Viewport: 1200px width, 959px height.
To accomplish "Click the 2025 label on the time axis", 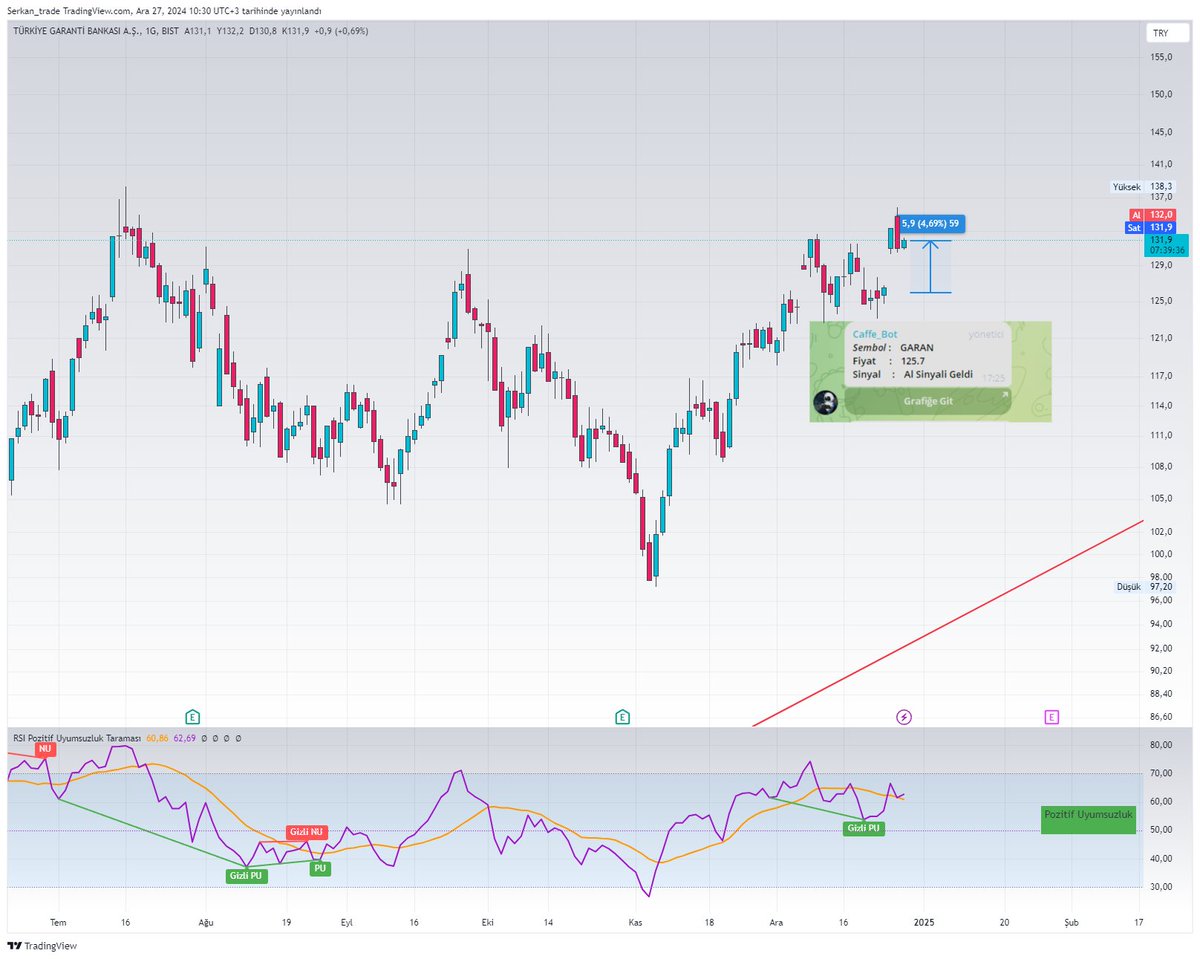I will (923, 922).
